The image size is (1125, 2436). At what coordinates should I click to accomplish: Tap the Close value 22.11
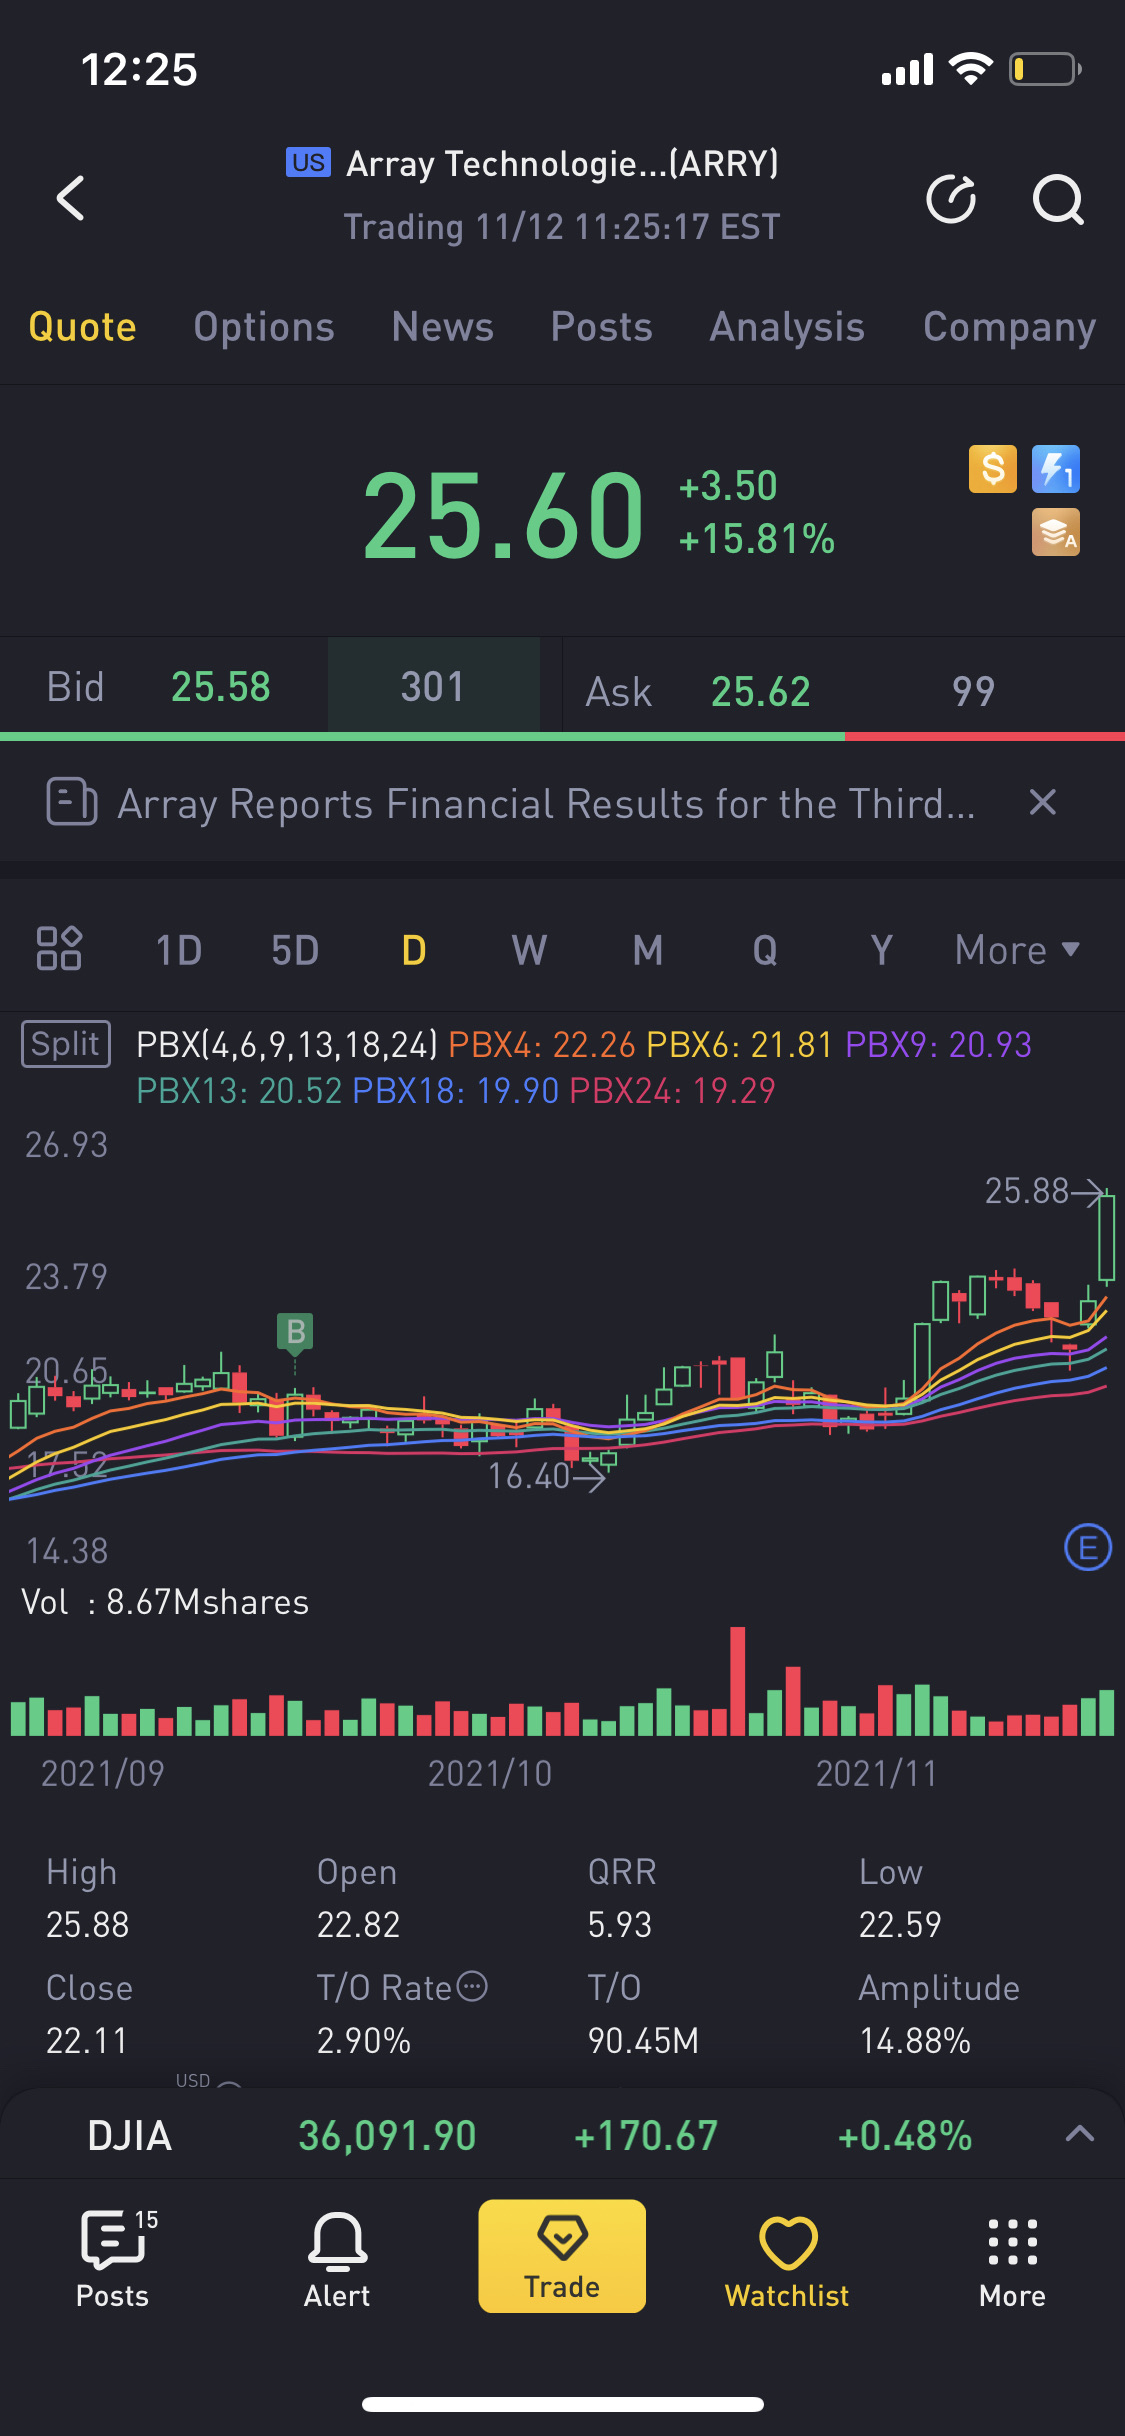click(87, 2040)
